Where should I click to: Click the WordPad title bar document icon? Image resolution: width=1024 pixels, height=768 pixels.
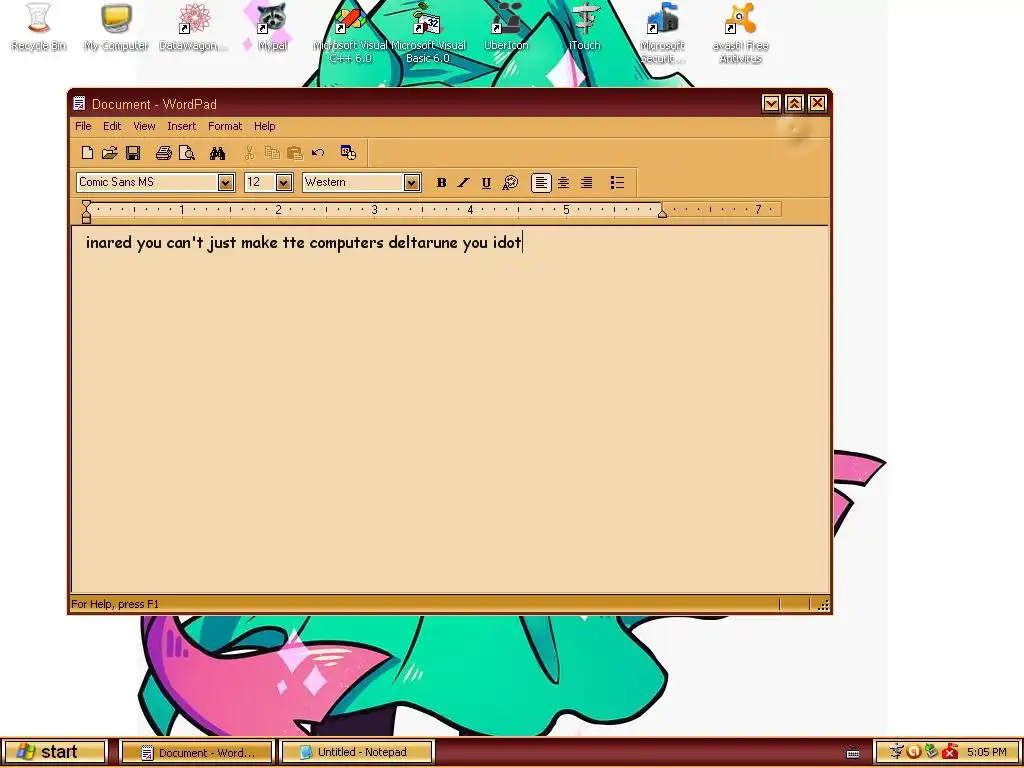click(x=79, y=104)
